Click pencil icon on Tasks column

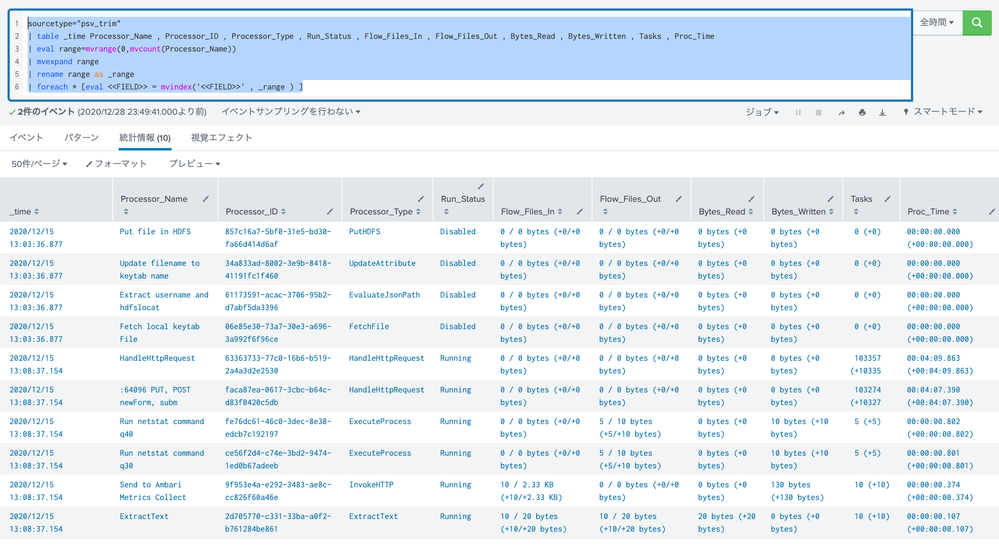pyautogui.click(x=887, y=199)
